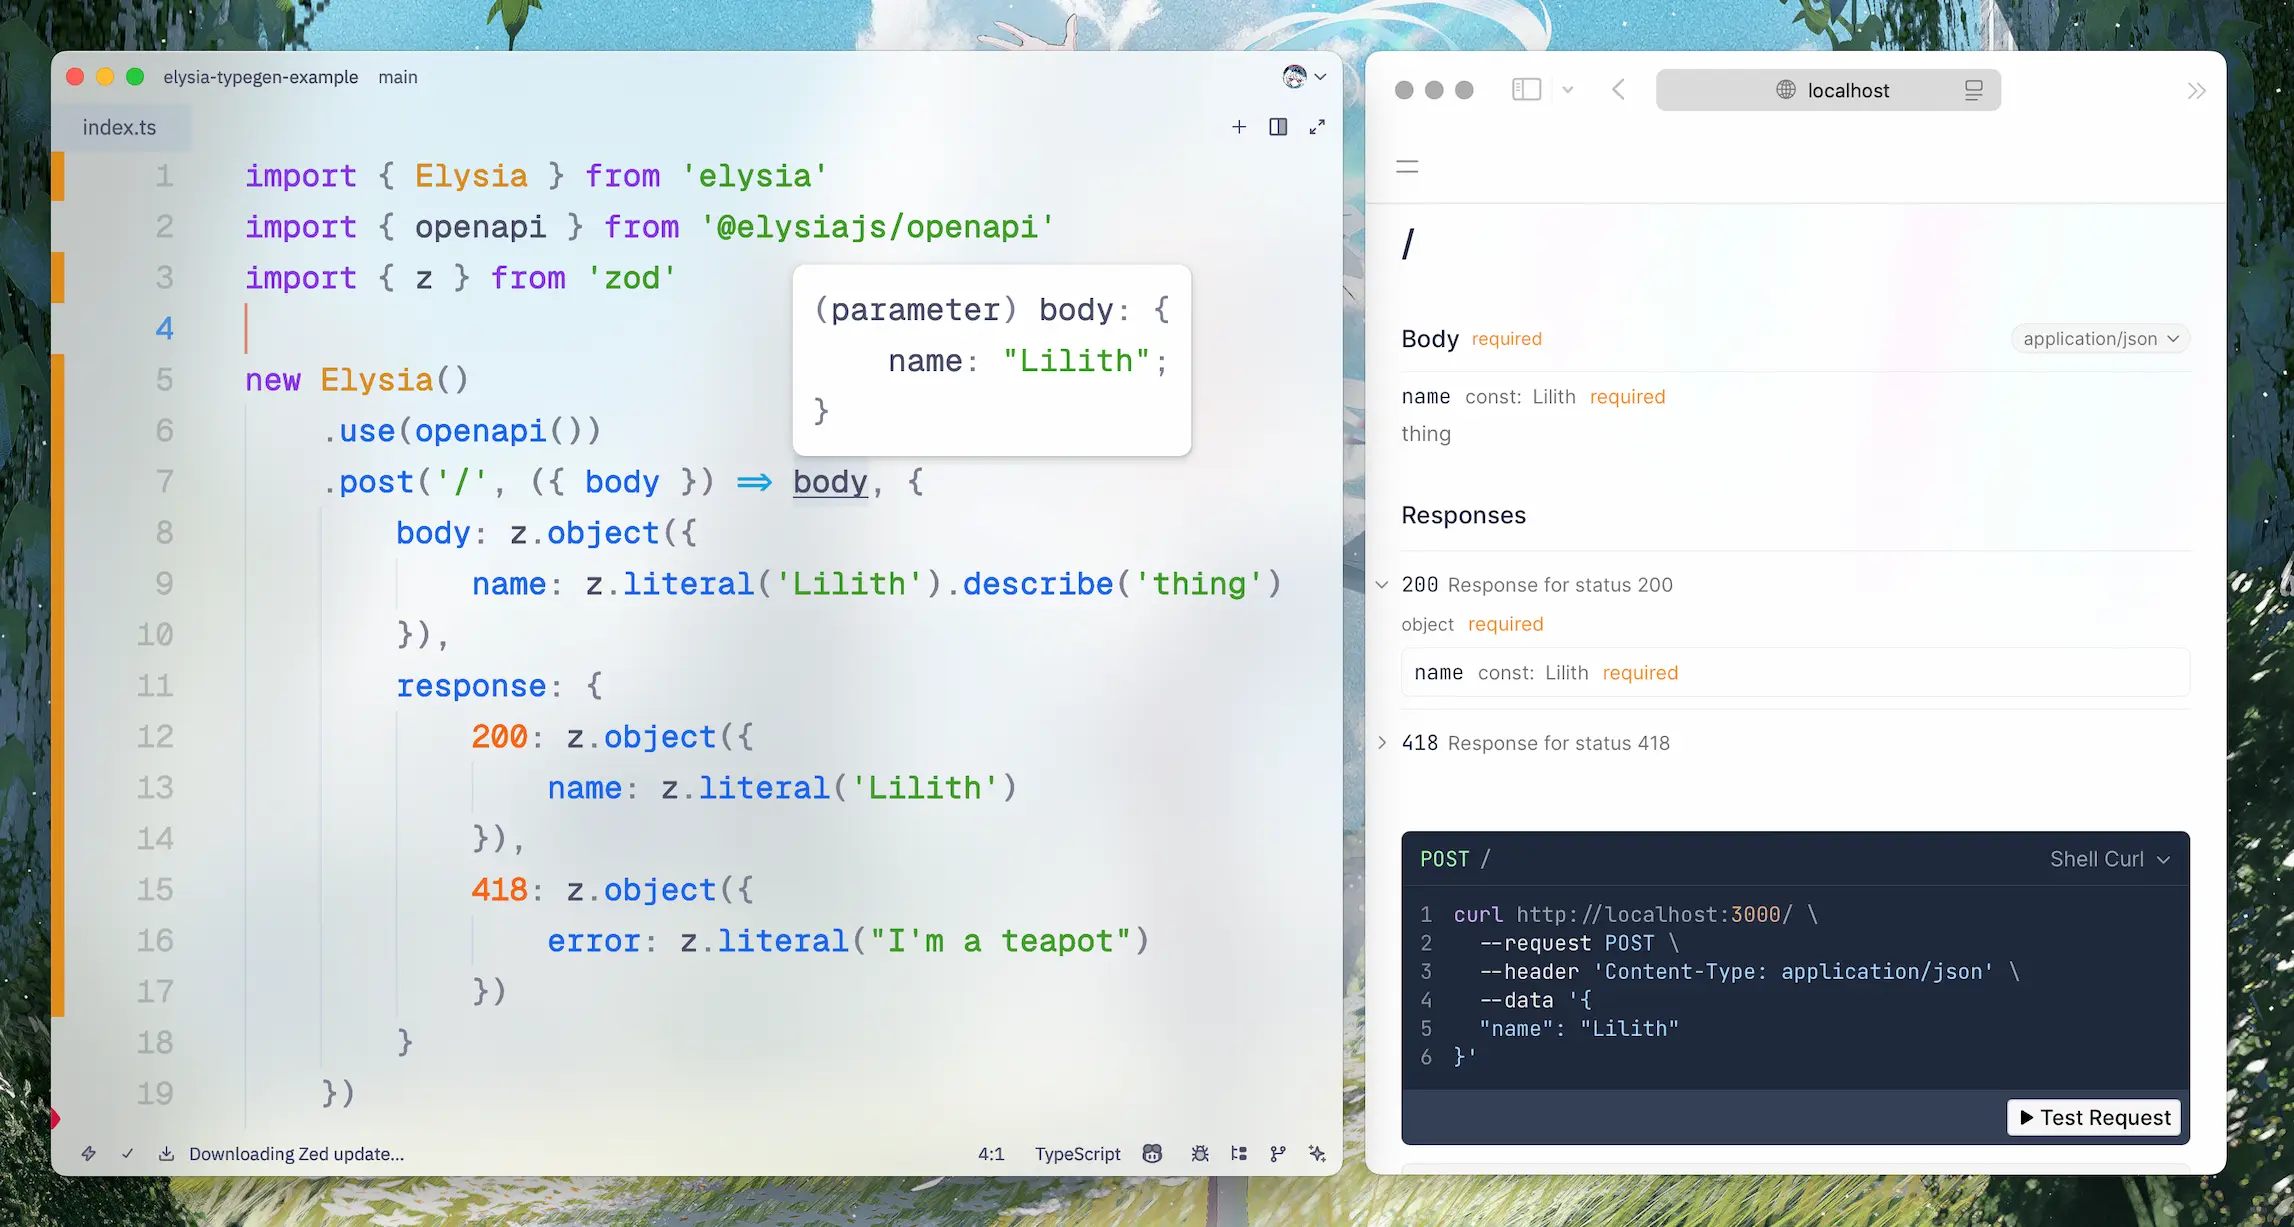Click the download update icon in status bar

[167, 1153]
